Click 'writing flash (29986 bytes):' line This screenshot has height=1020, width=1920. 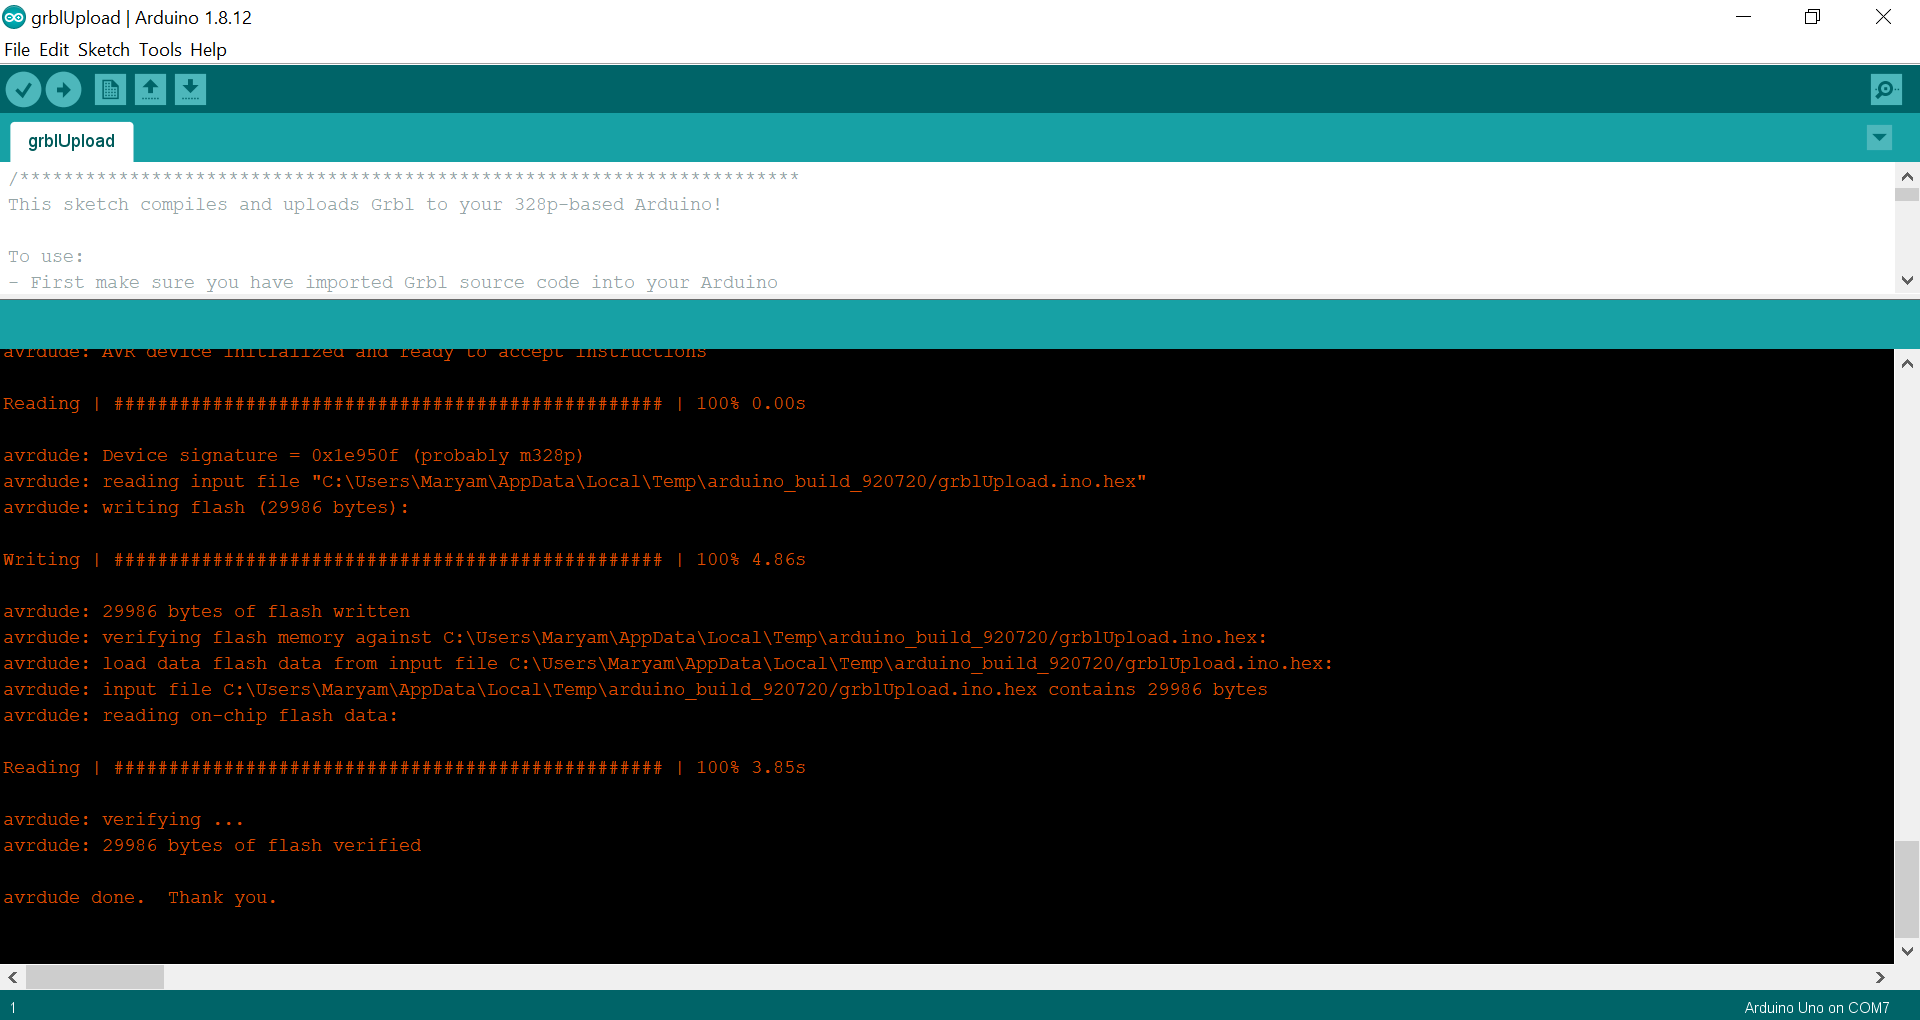pyautogui.click(x=206, y=508)
